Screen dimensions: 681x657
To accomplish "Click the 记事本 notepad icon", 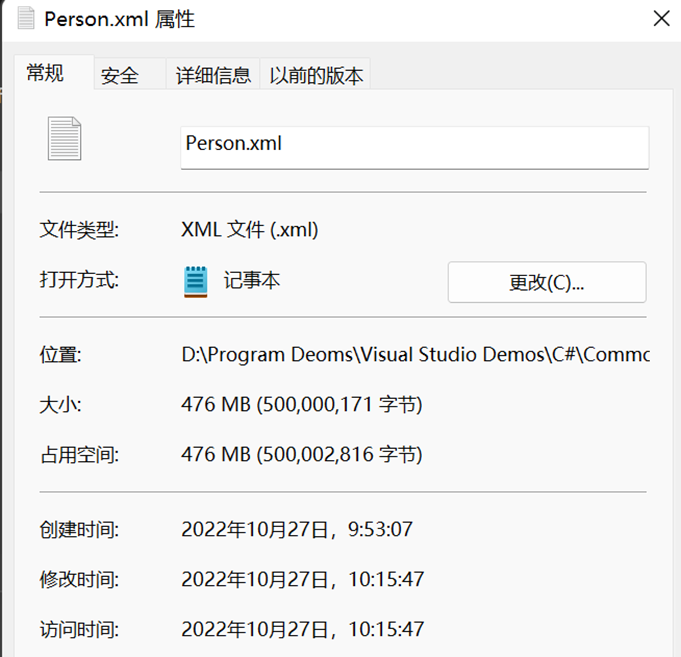I will pos(195,281).
